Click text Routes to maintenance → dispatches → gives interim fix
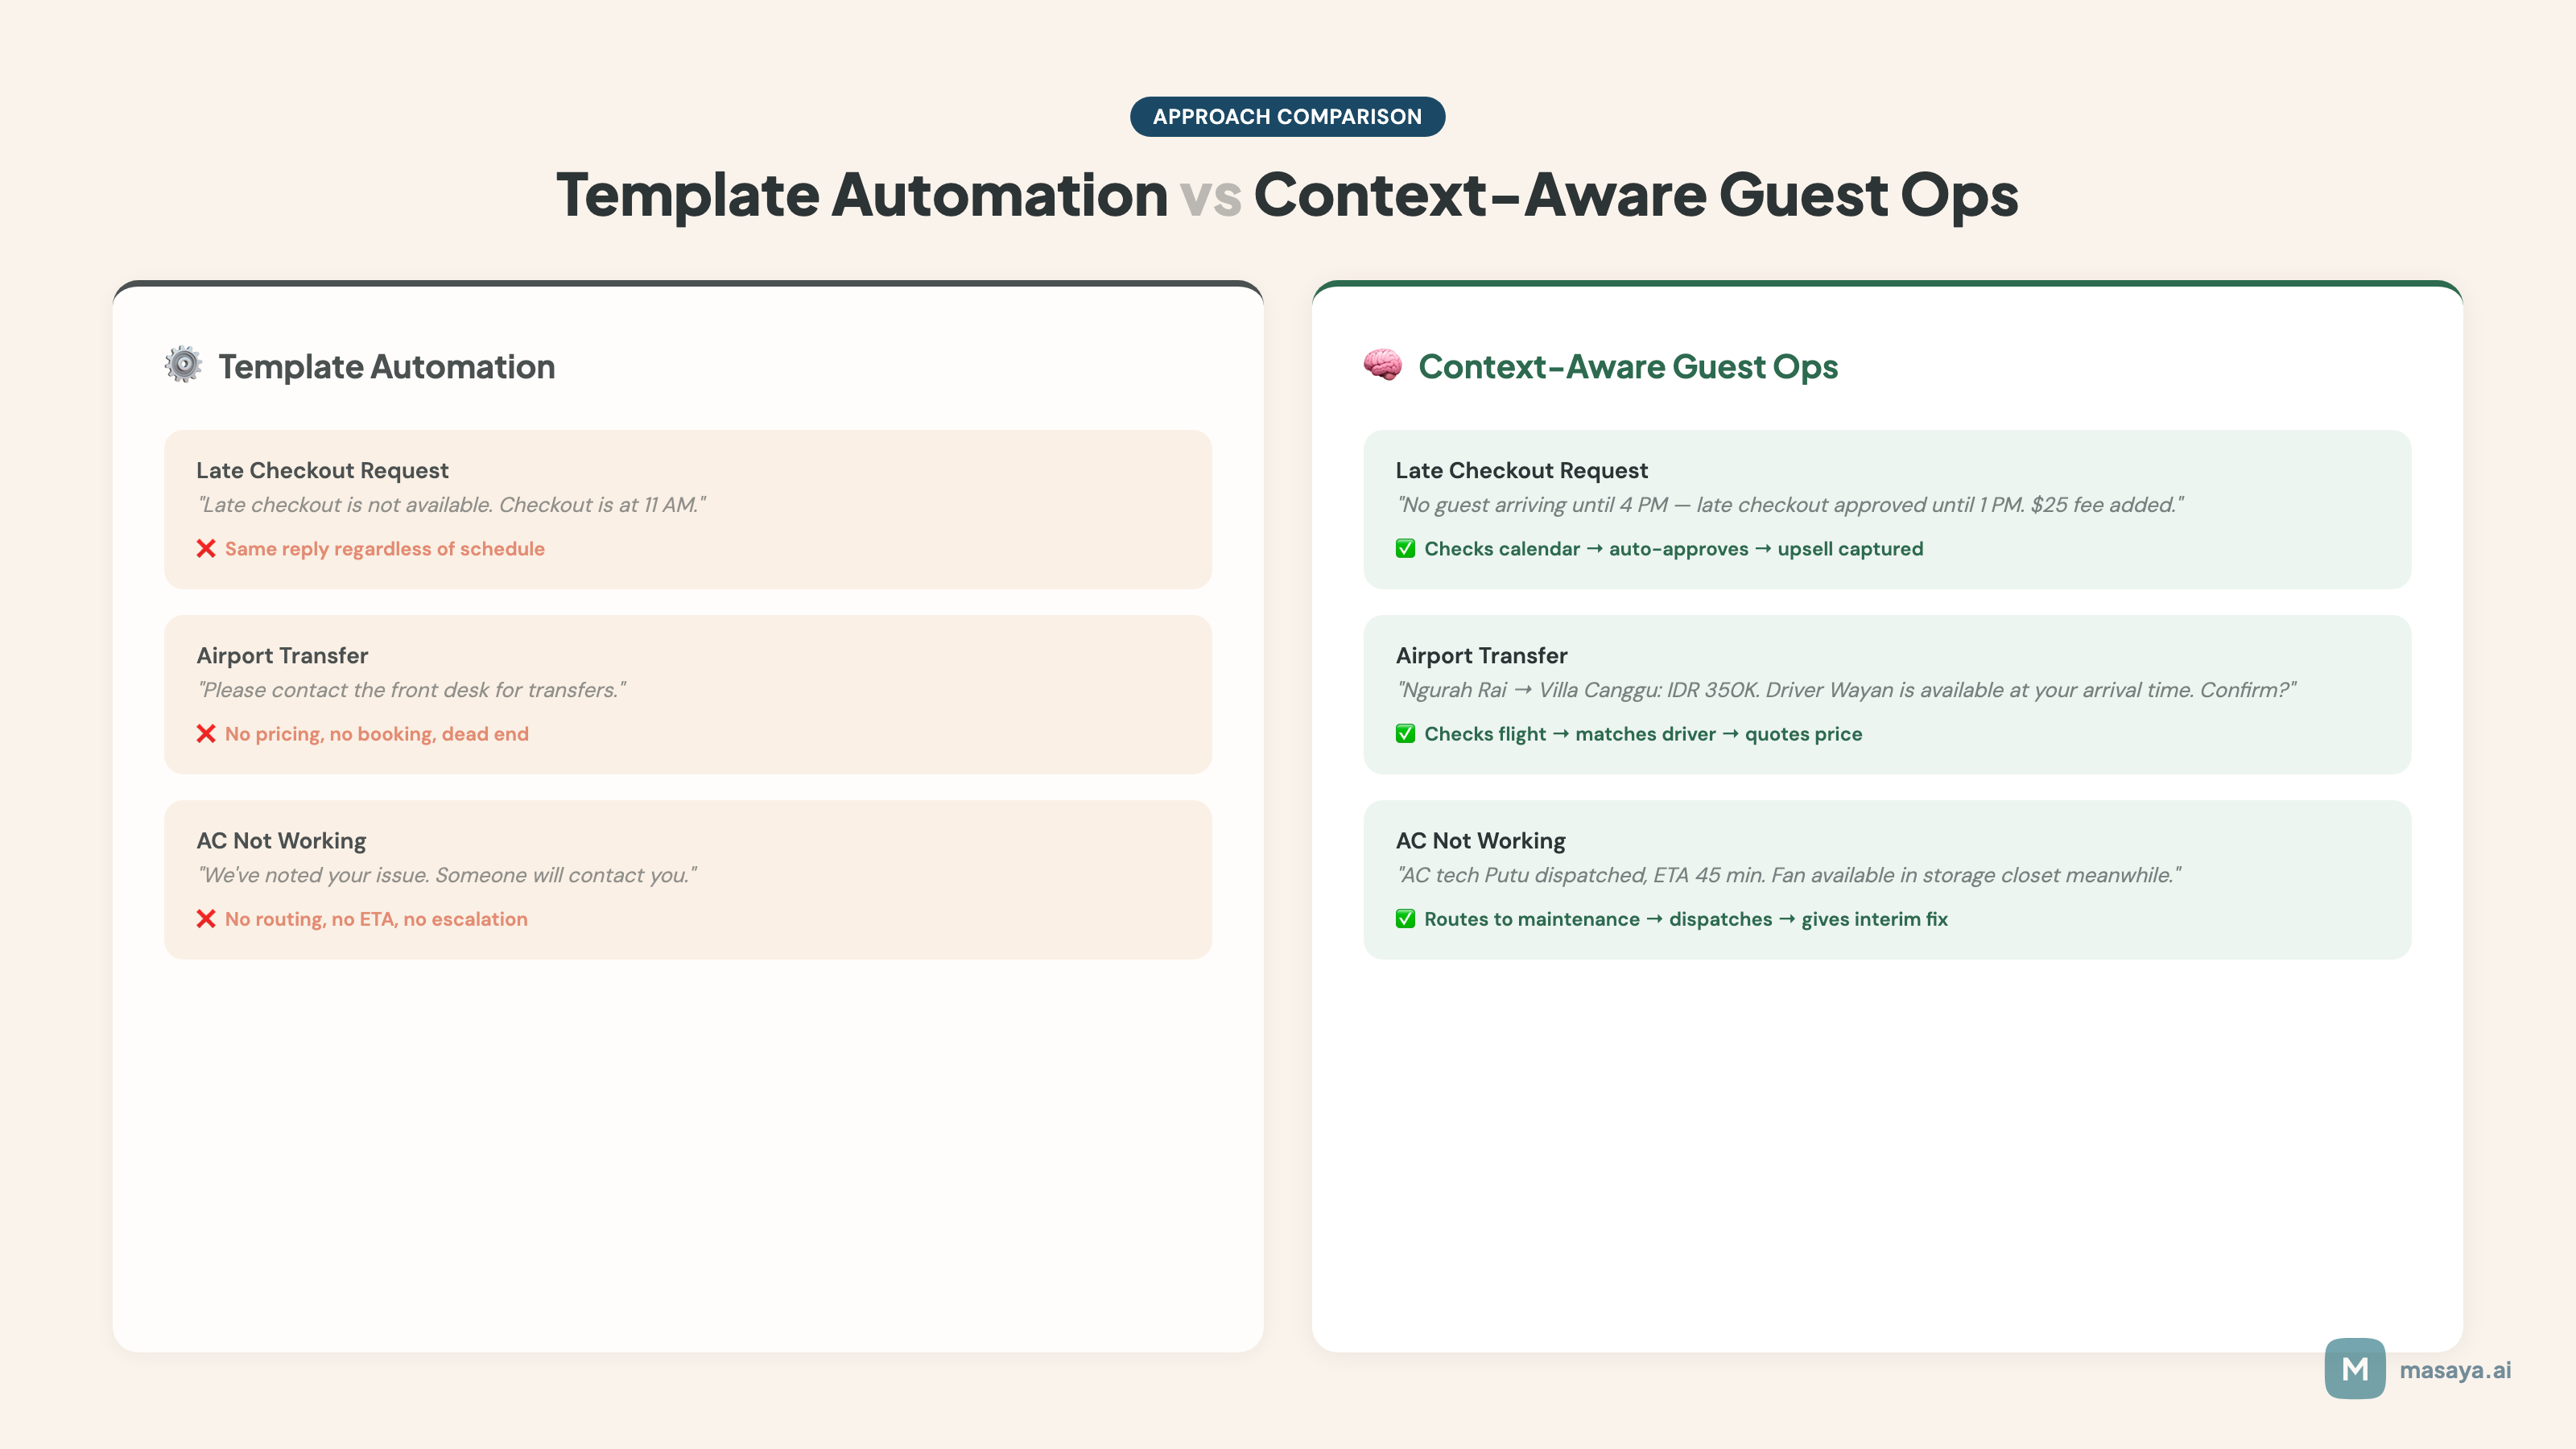 [x=1686, y=918]
